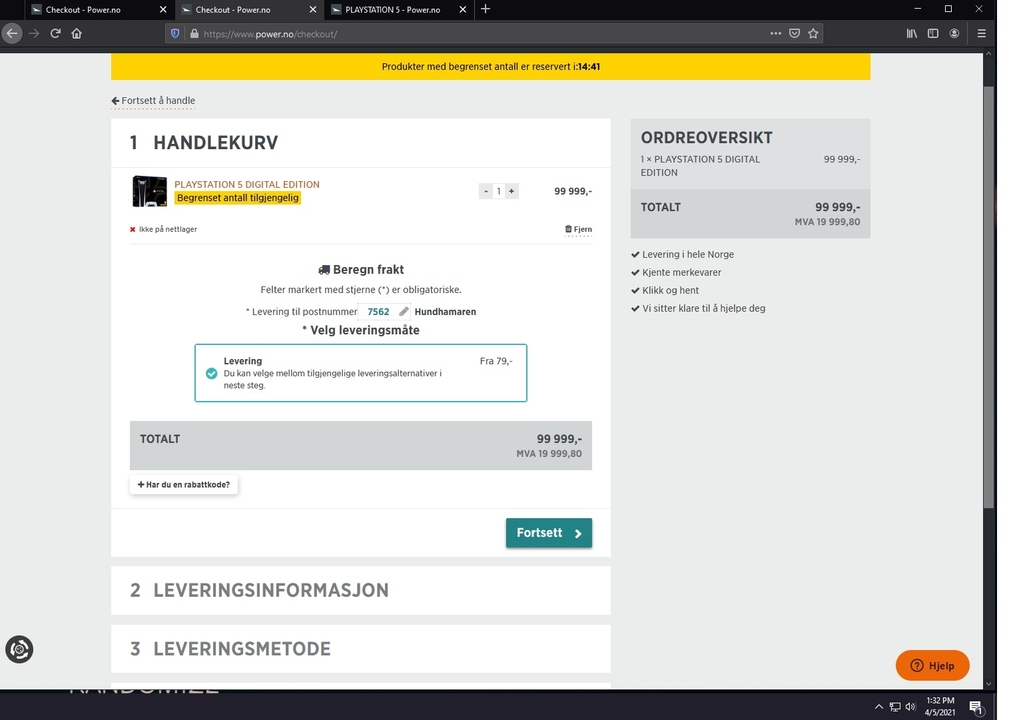Click the padlock site security icon
The image size is (1023, 720).
(194, 33)
